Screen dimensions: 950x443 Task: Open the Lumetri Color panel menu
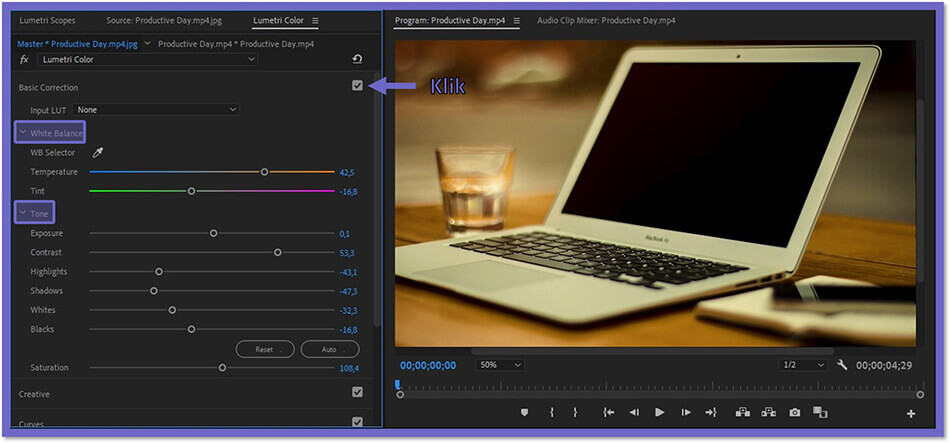[x=315, y=21]
